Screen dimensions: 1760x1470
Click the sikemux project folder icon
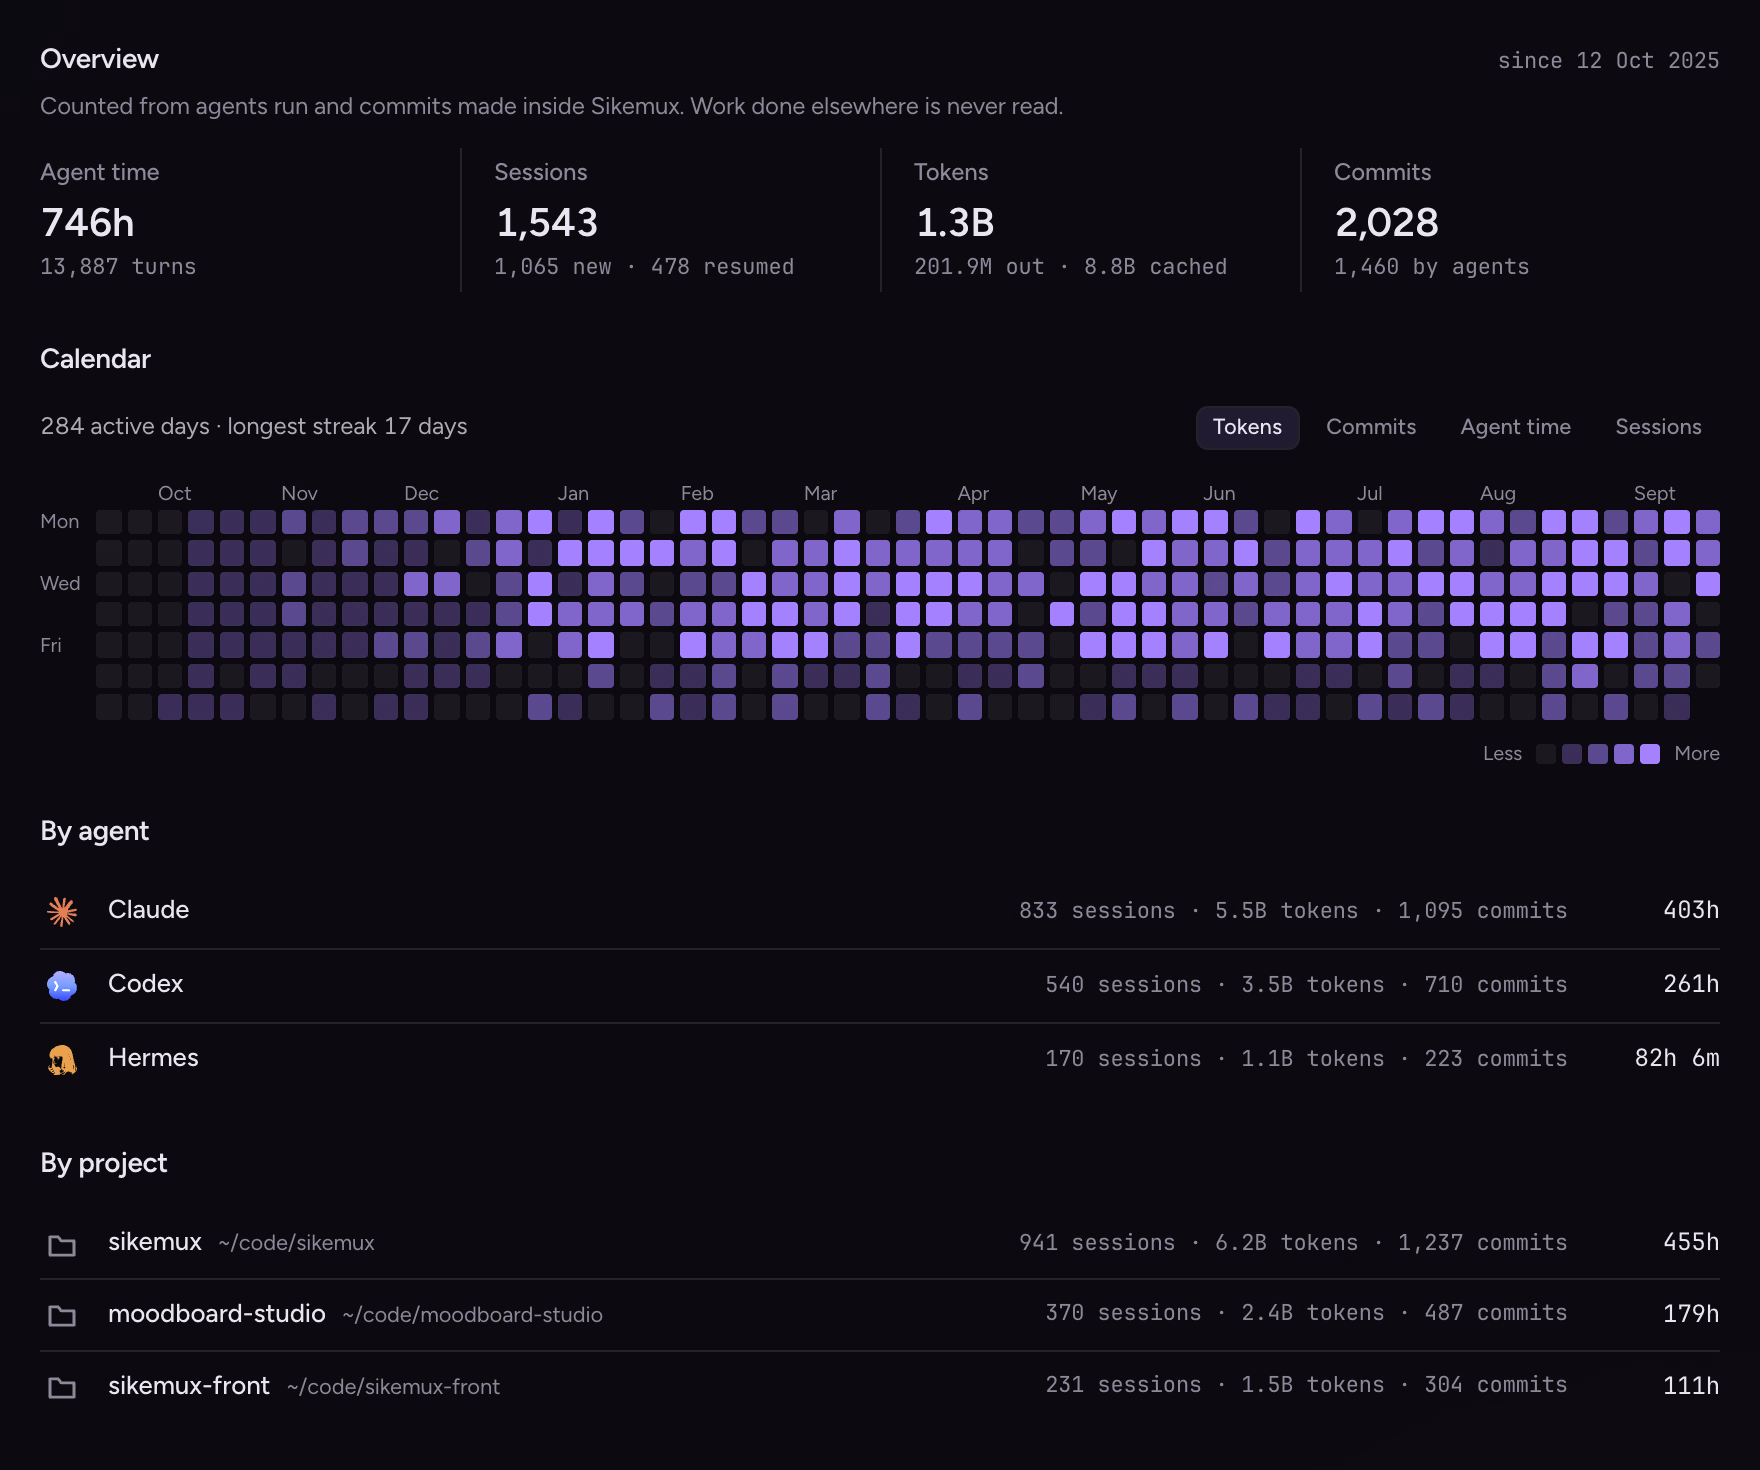[x=62, y=1245]
